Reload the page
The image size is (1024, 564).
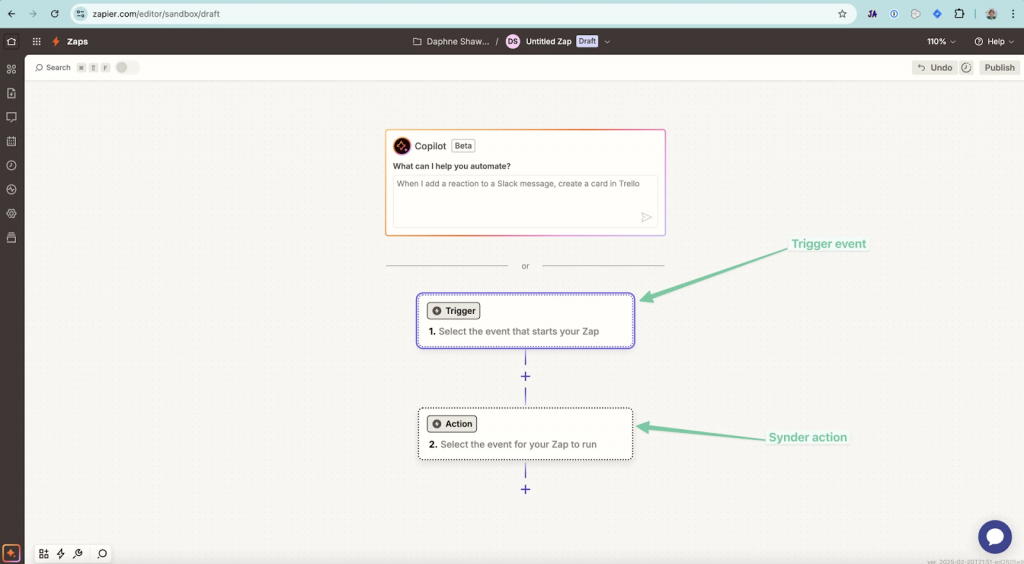55,14
